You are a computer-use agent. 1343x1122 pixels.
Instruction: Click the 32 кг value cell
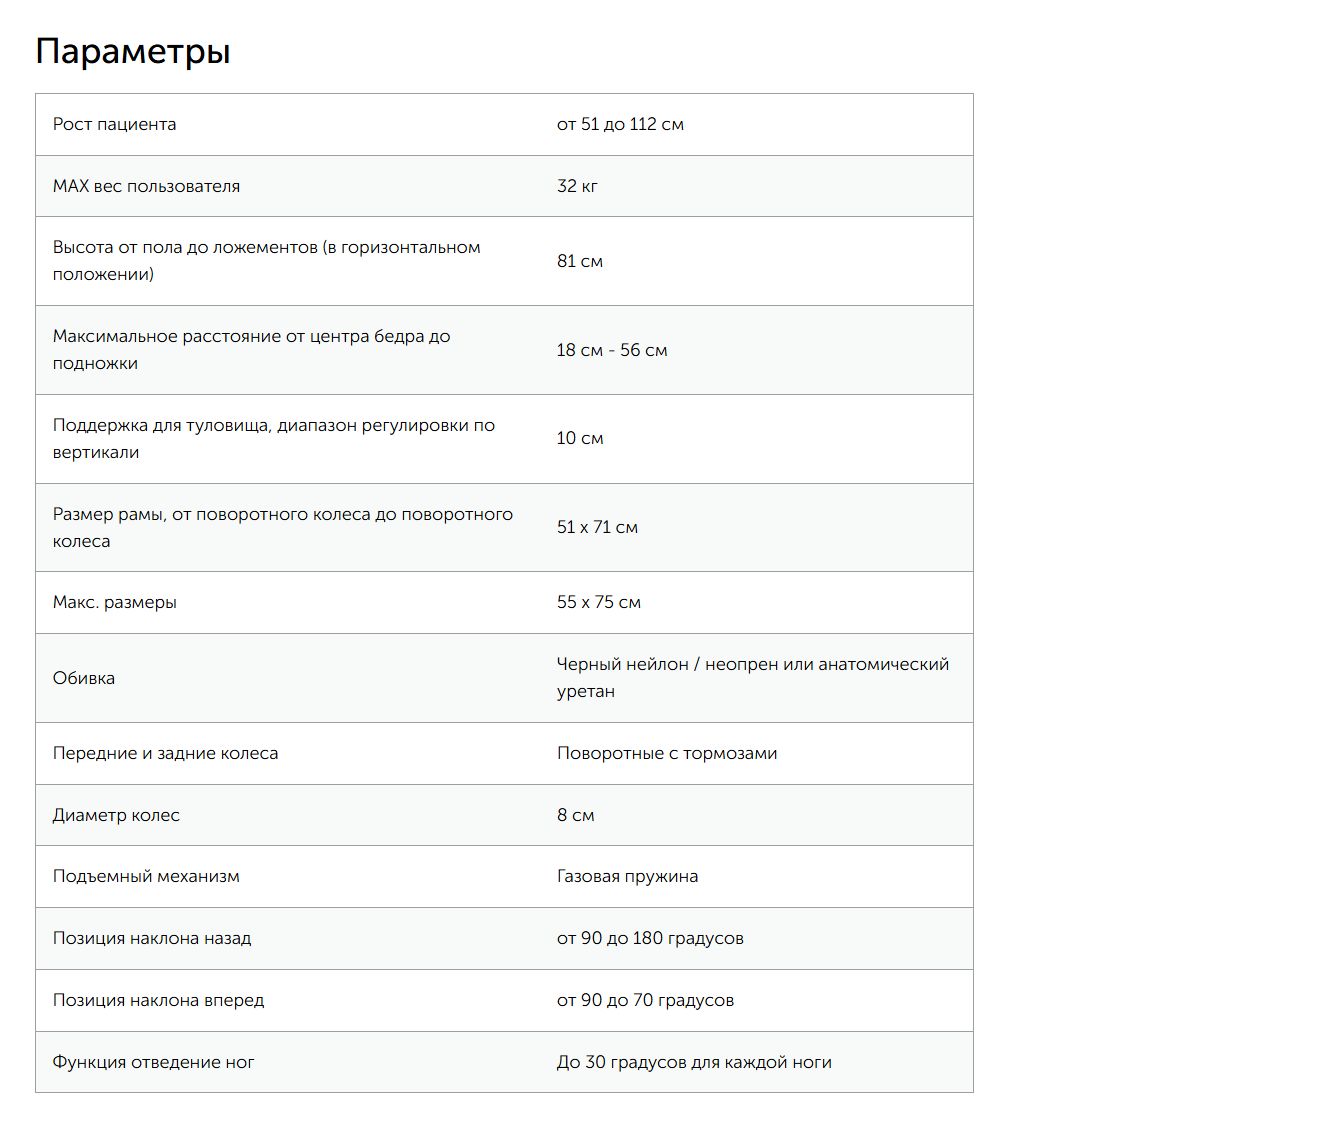577,186
